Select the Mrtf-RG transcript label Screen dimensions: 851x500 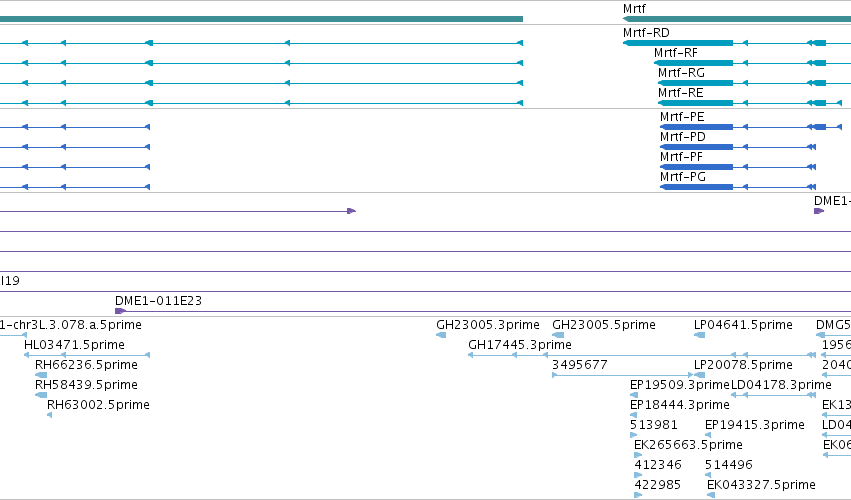681,73
